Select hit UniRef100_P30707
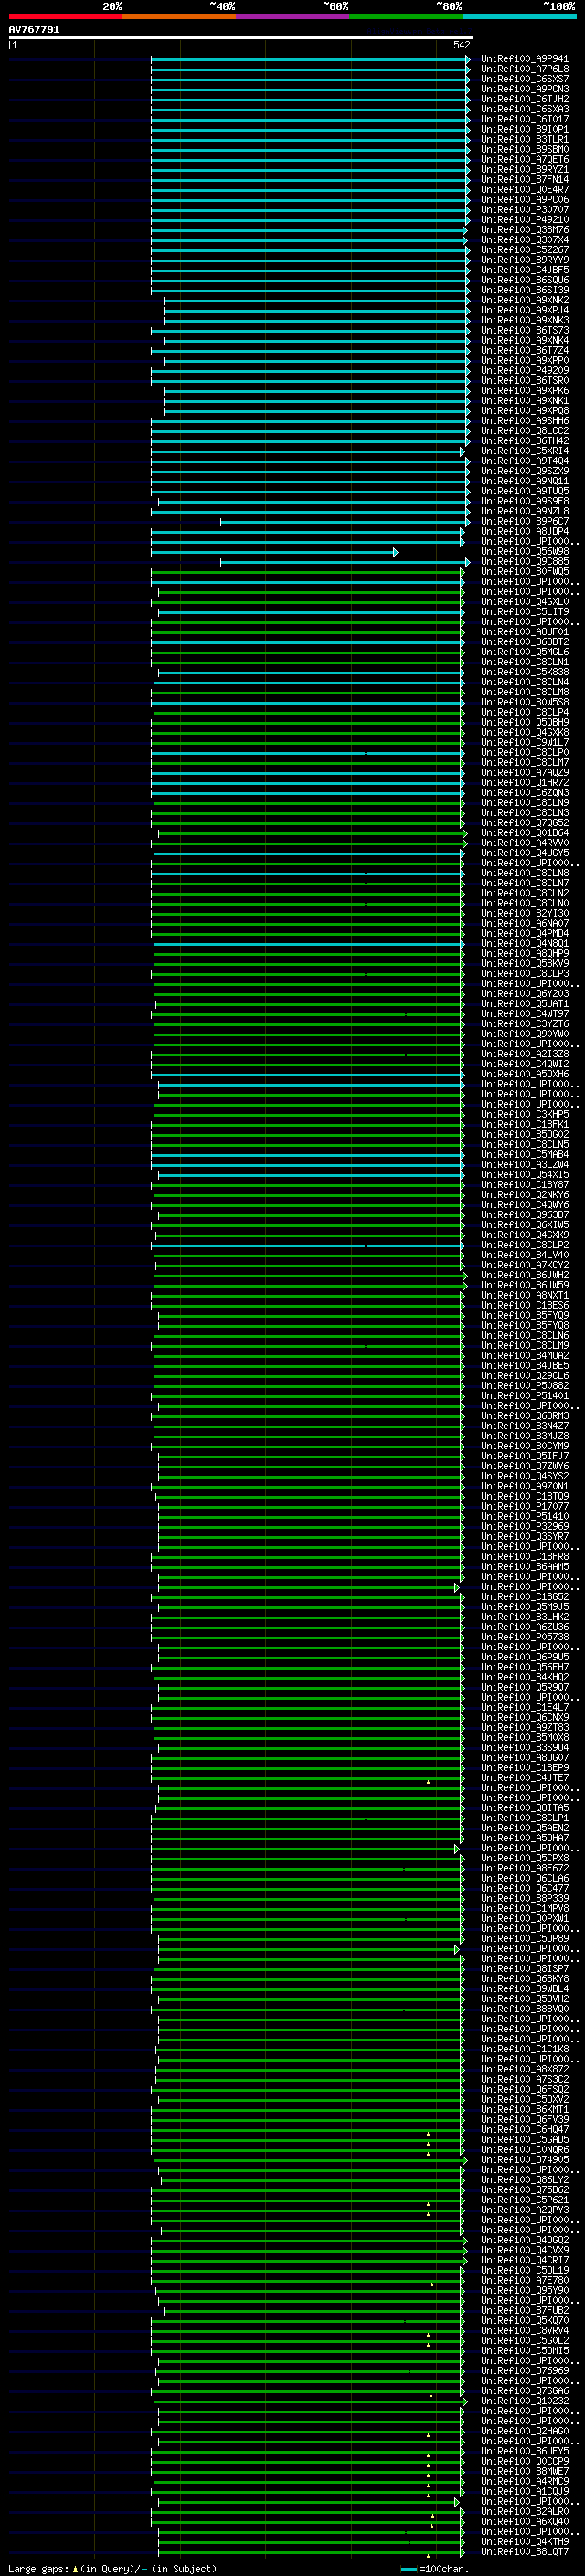This screenshot has width=585, height=2576. point(524,209)
